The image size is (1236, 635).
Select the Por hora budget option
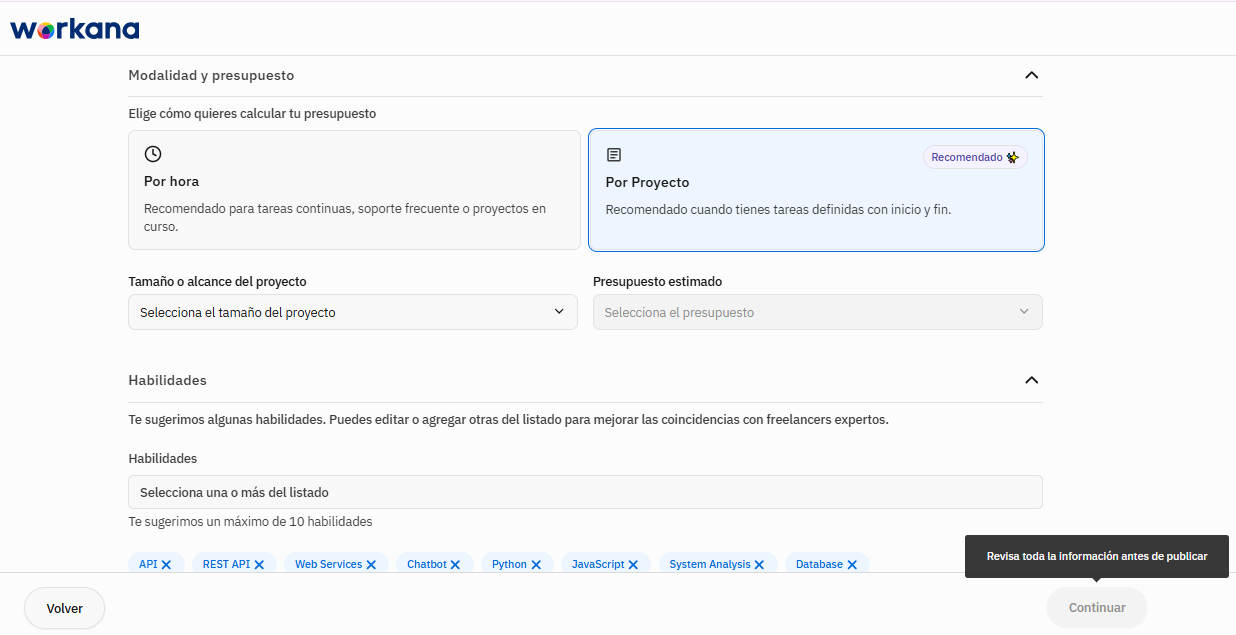pyautogui.click(x=354, y=190)
